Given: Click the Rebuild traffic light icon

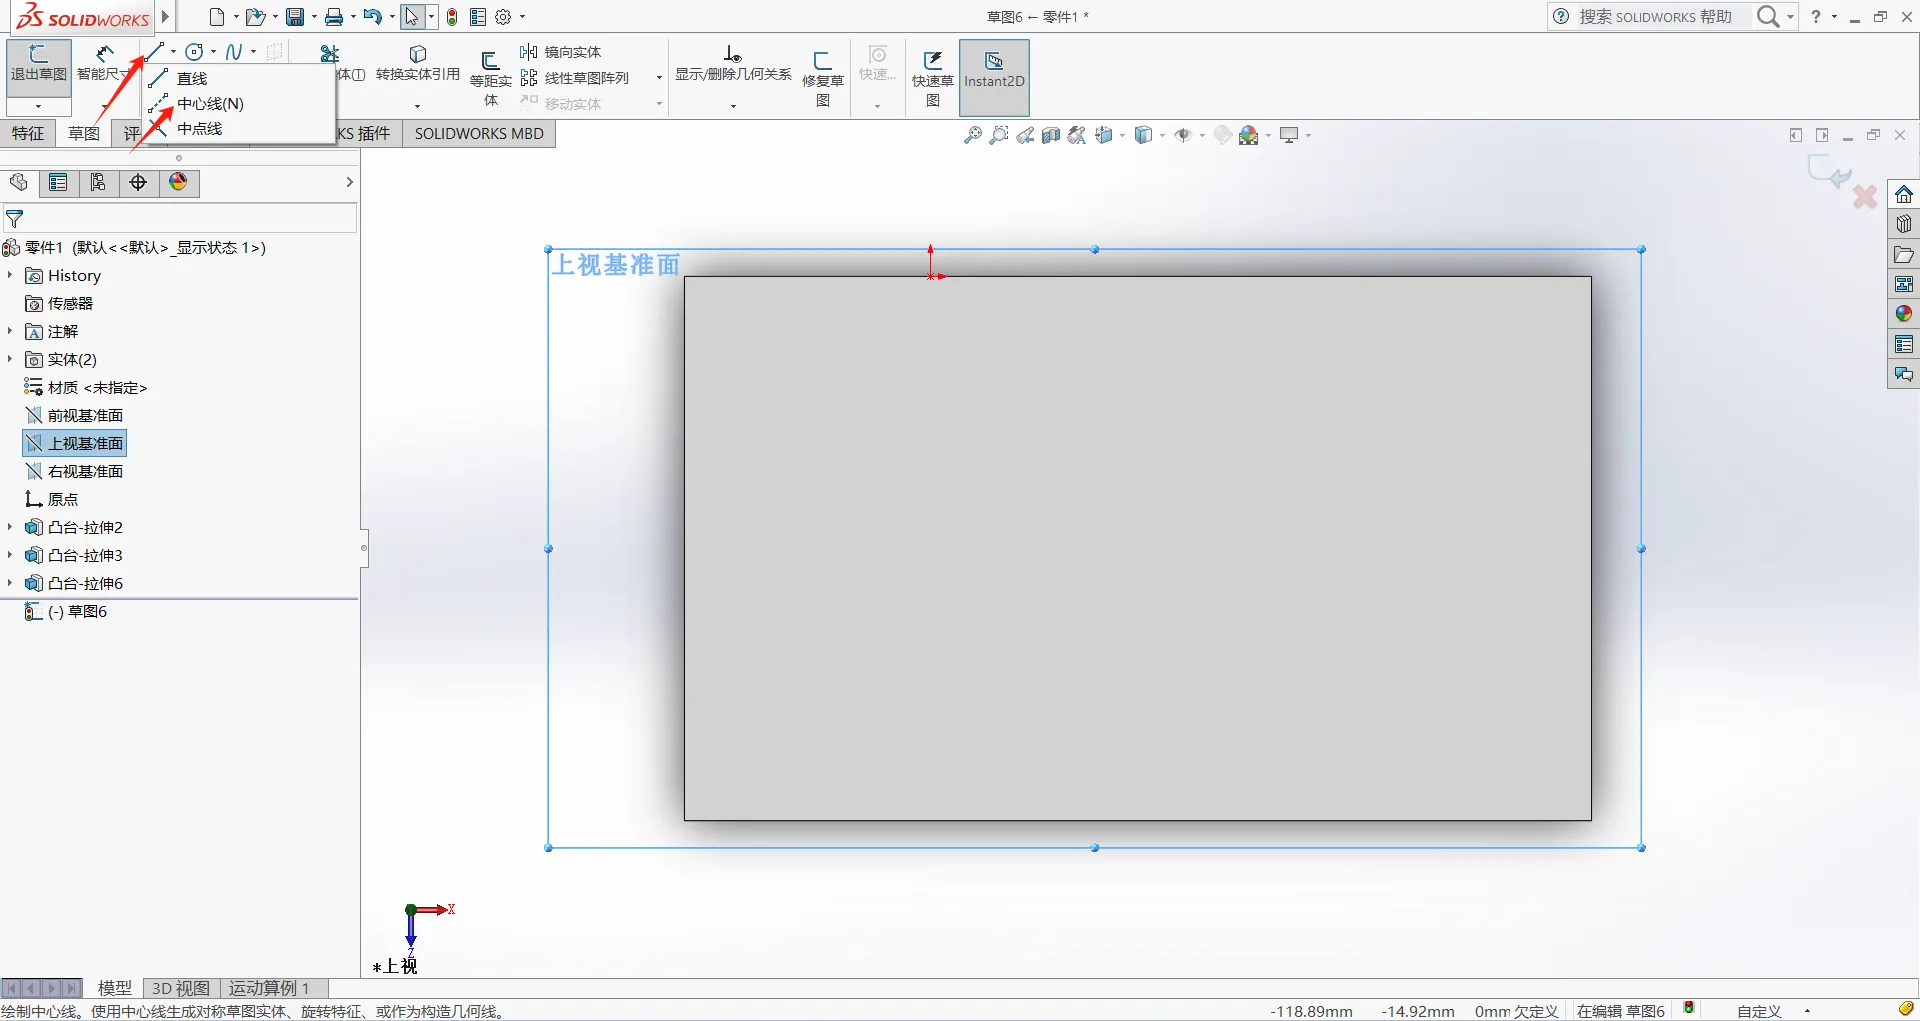Looking at the screenshot, I should coord(452,17).
